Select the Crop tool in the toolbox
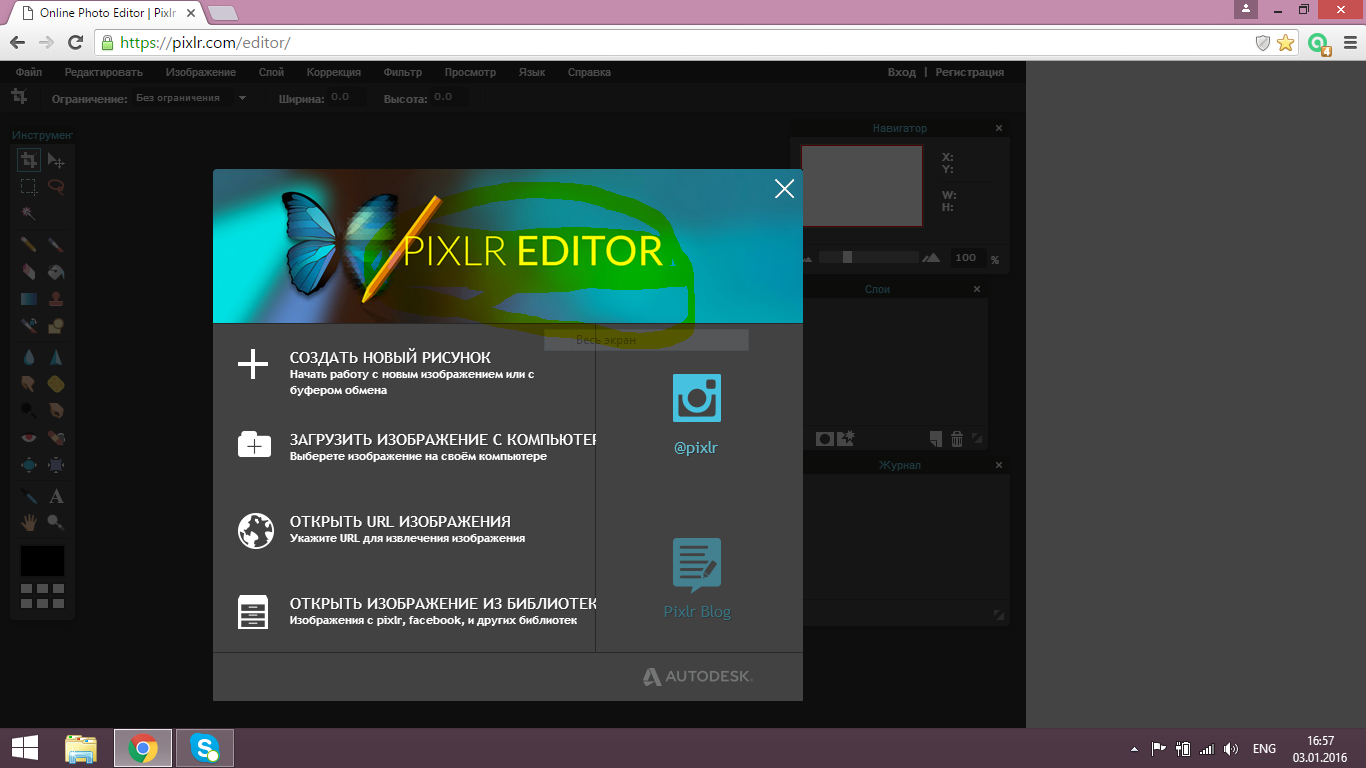1366x768 pixels. [x=29, y=160]
